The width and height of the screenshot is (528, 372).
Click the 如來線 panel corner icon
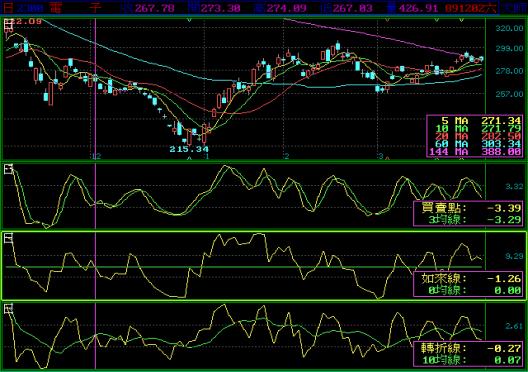tap(8, 238)
